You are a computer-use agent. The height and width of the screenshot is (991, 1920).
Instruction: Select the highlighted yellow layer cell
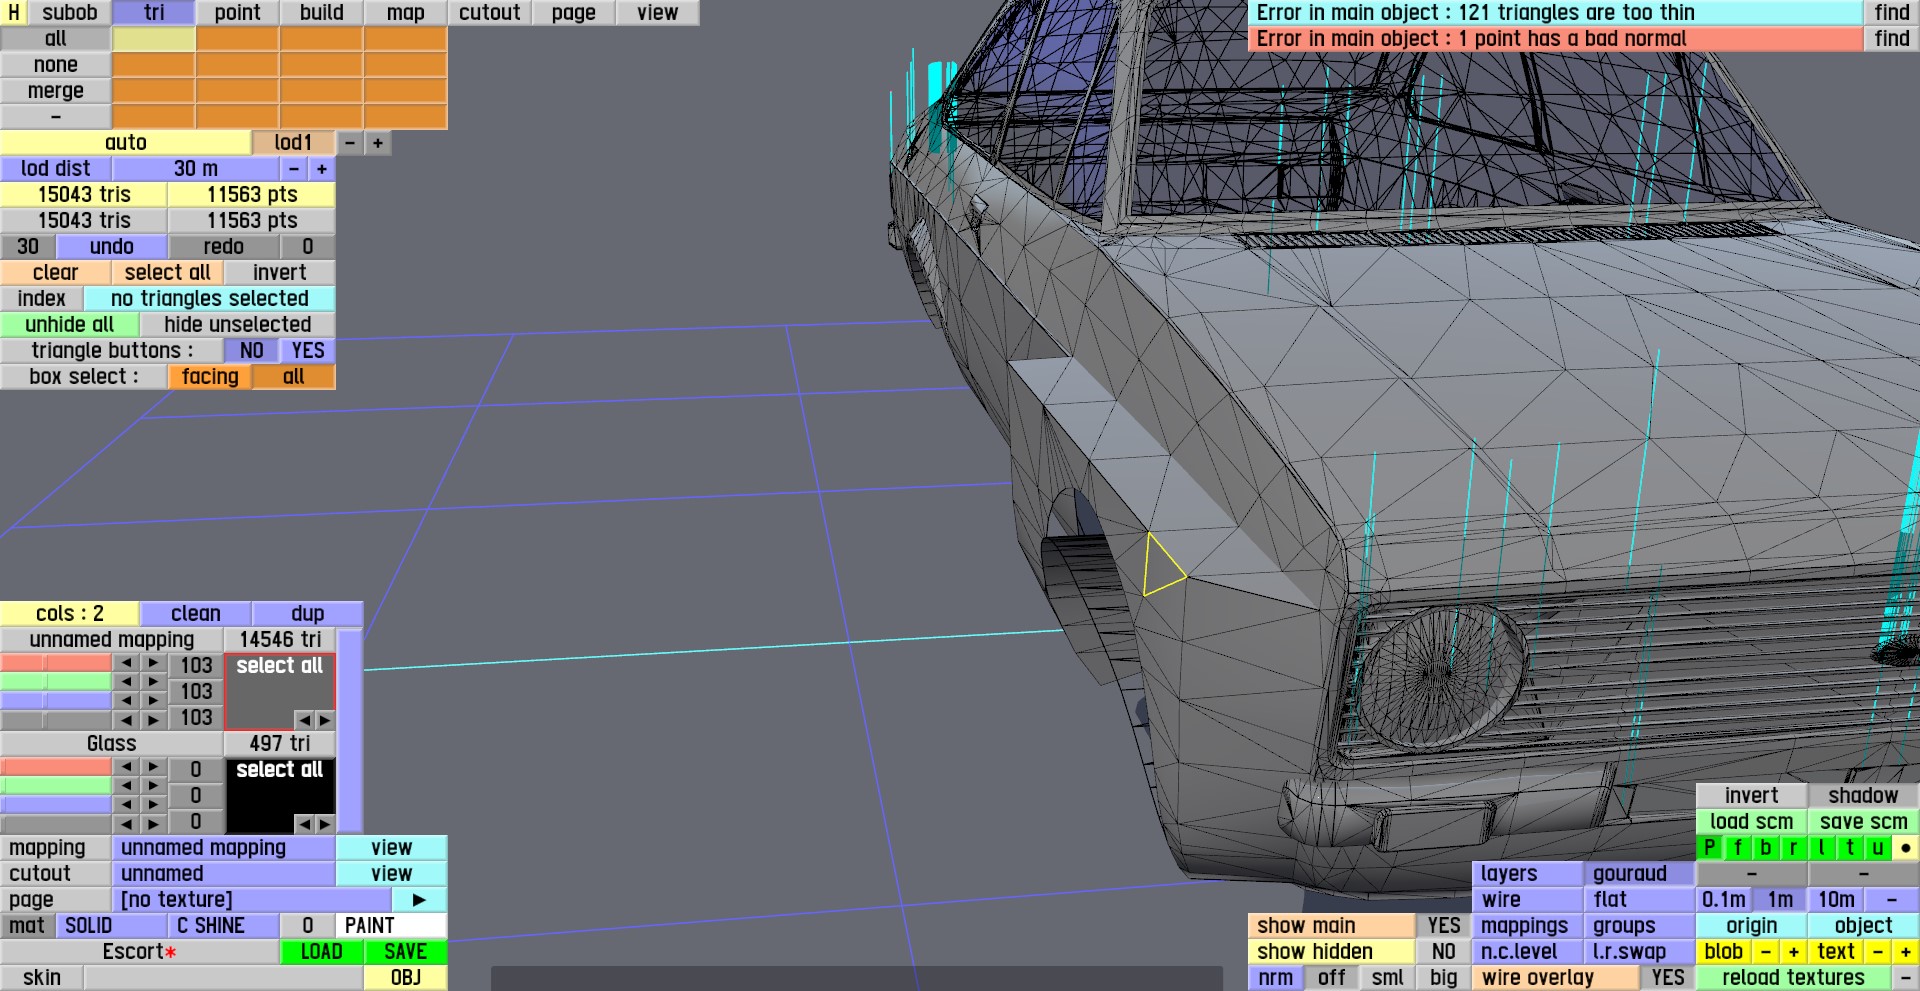154,39
